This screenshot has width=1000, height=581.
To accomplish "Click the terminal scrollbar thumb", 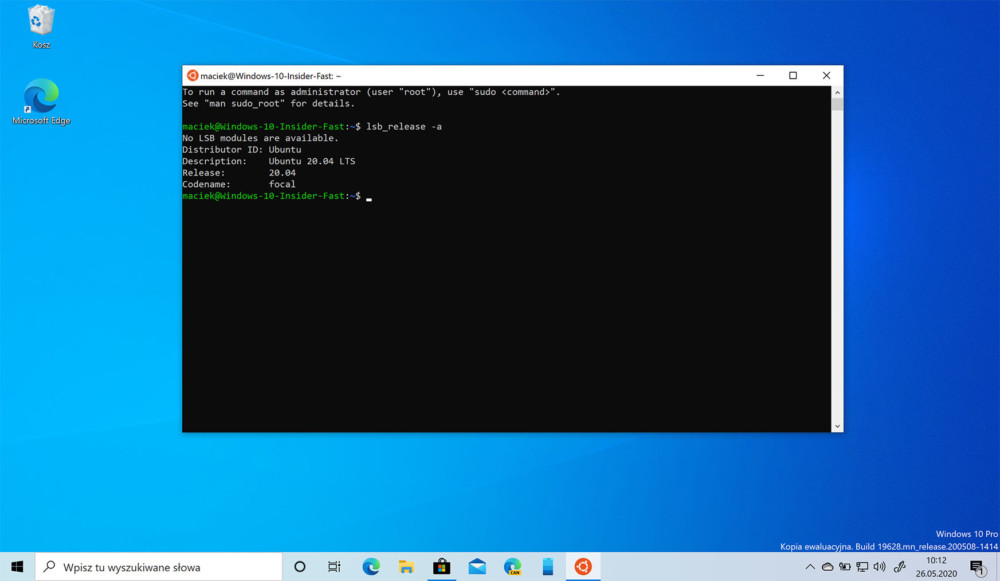I will 837,105.
